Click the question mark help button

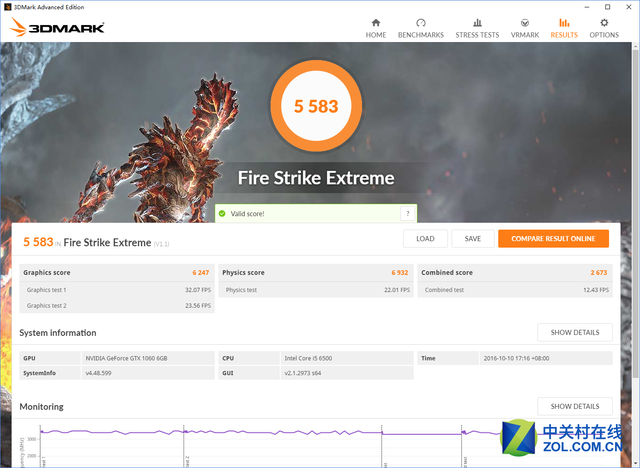407,214
